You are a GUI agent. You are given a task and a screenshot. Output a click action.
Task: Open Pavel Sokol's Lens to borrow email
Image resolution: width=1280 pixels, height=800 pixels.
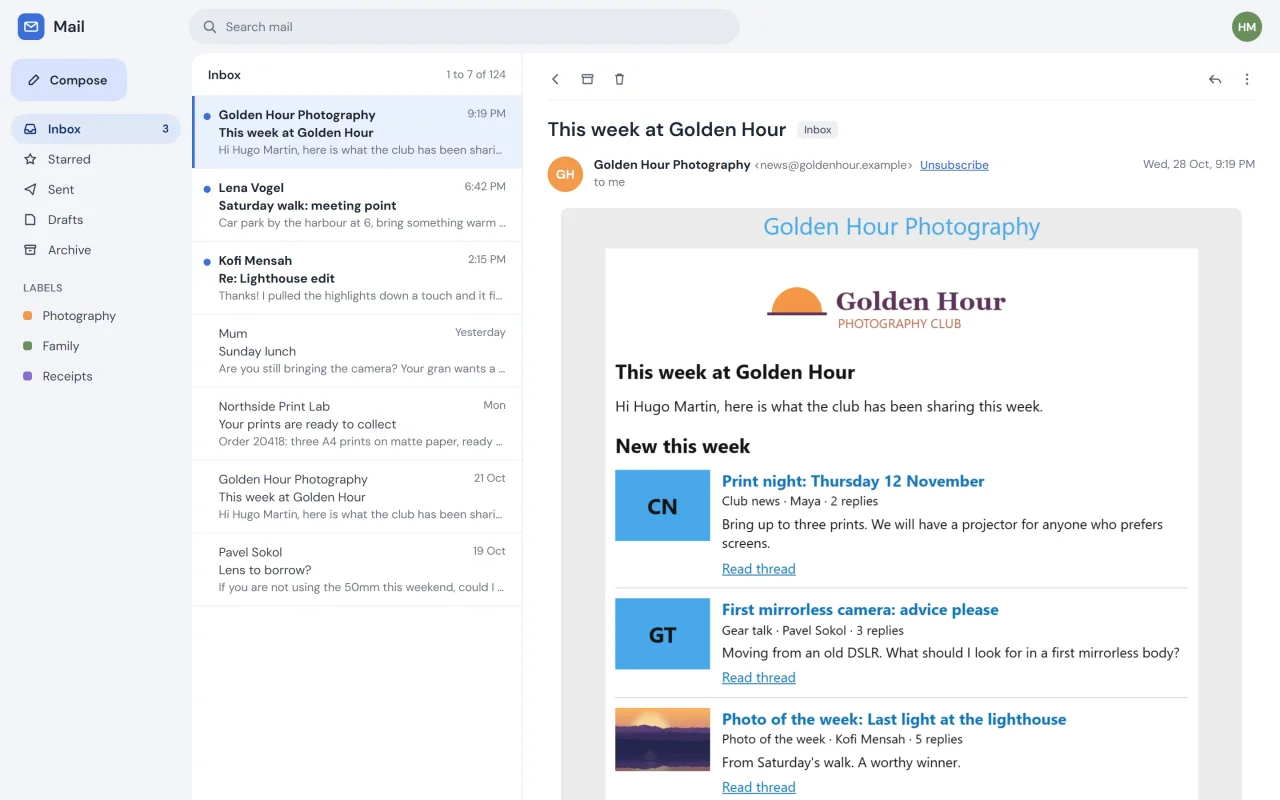coord(357,570)
